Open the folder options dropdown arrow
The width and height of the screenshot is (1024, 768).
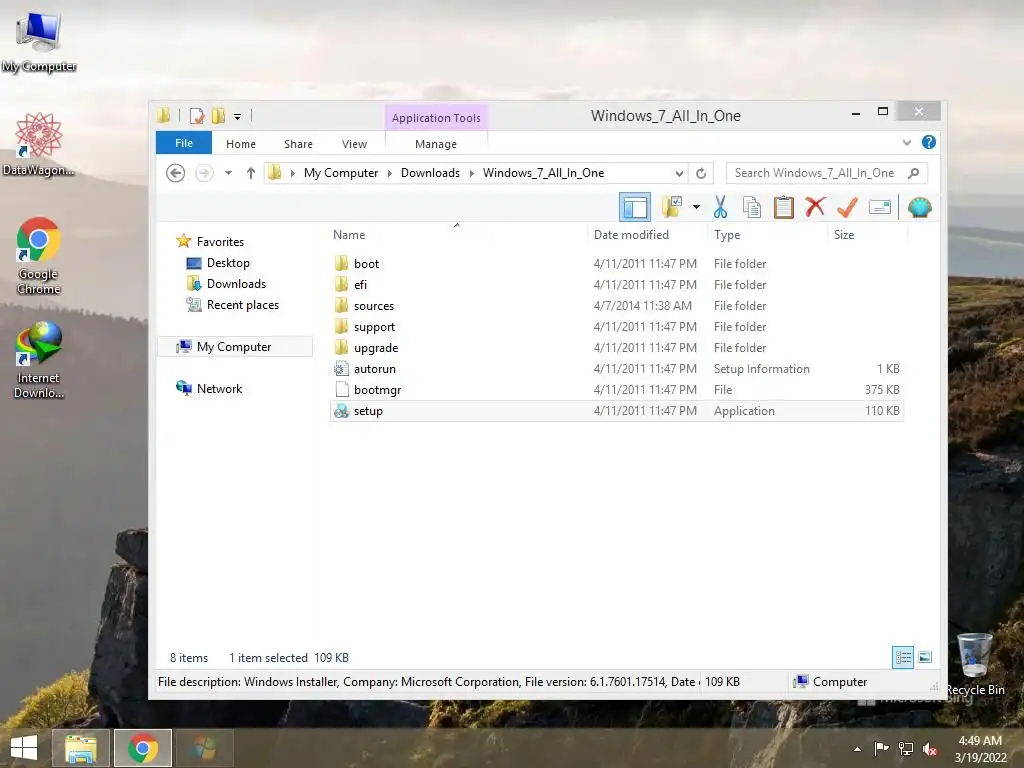click(696, 208)
